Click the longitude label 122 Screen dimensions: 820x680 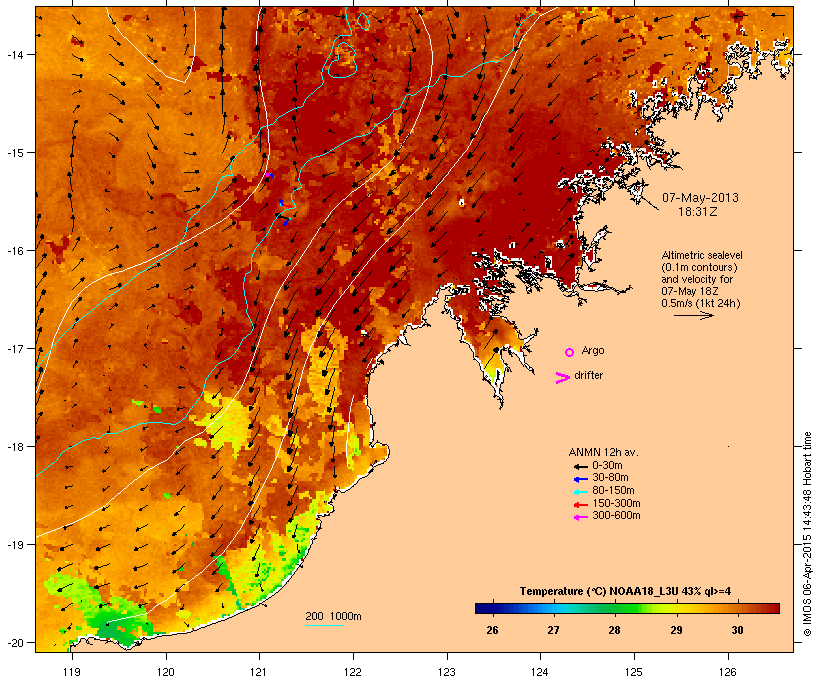tap(353, 672)
